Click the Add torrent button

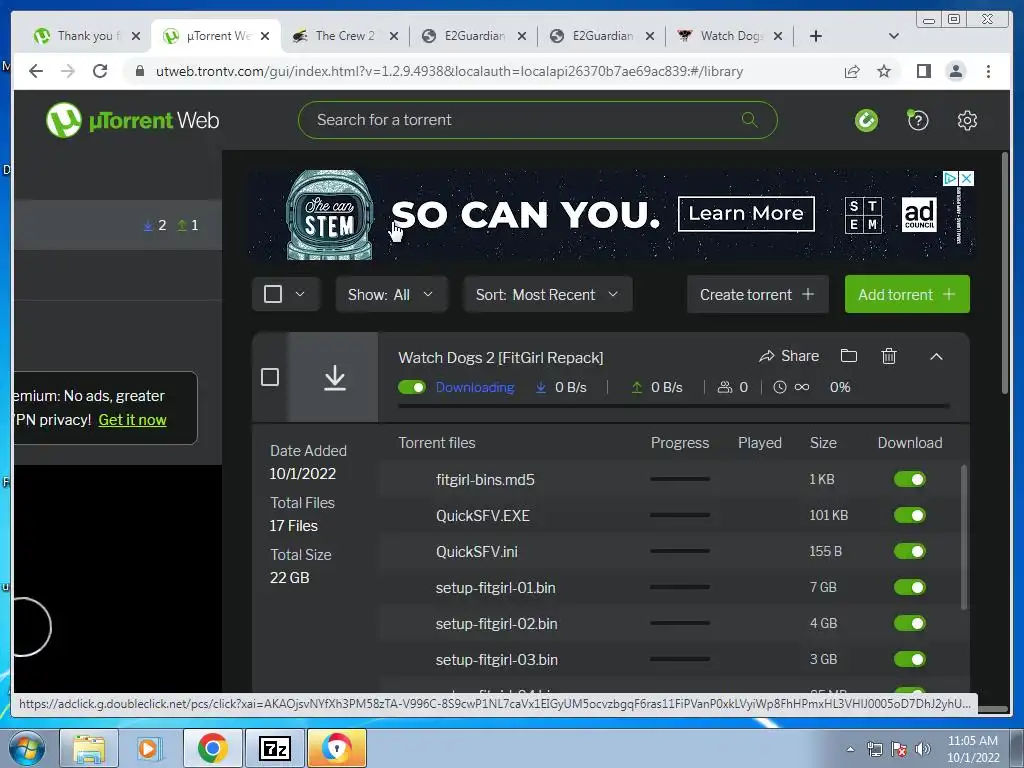pyautogui.click(x=907, y=295)
